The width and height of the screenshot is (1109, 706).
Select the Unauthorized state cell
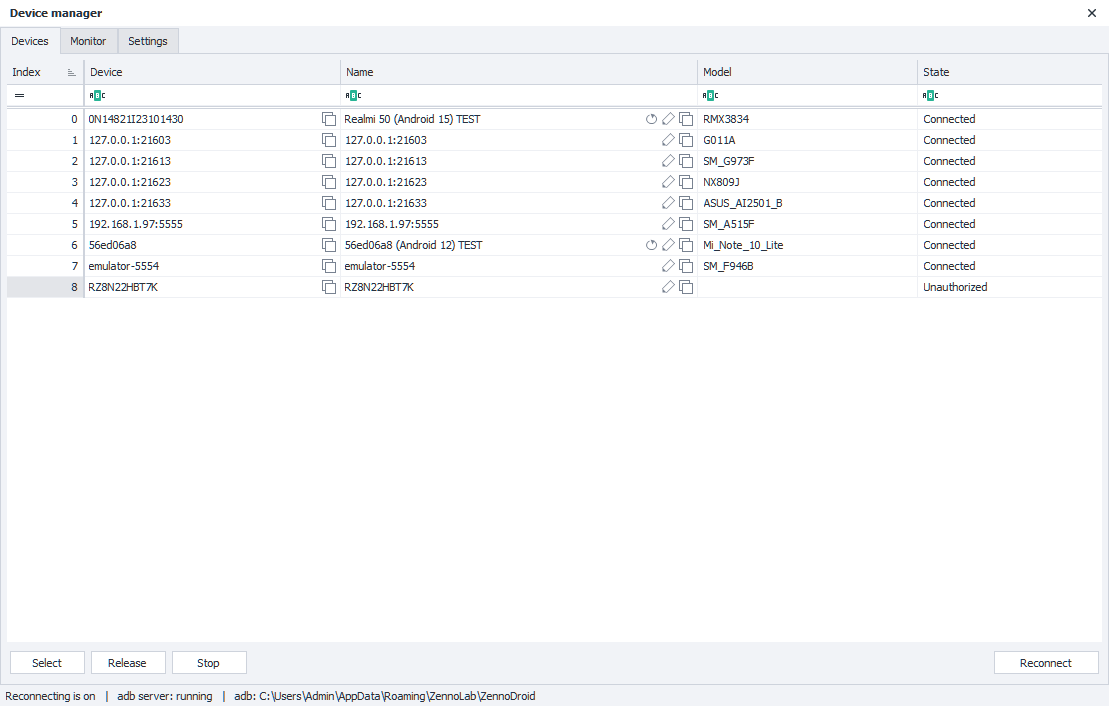click(1010, 287)
